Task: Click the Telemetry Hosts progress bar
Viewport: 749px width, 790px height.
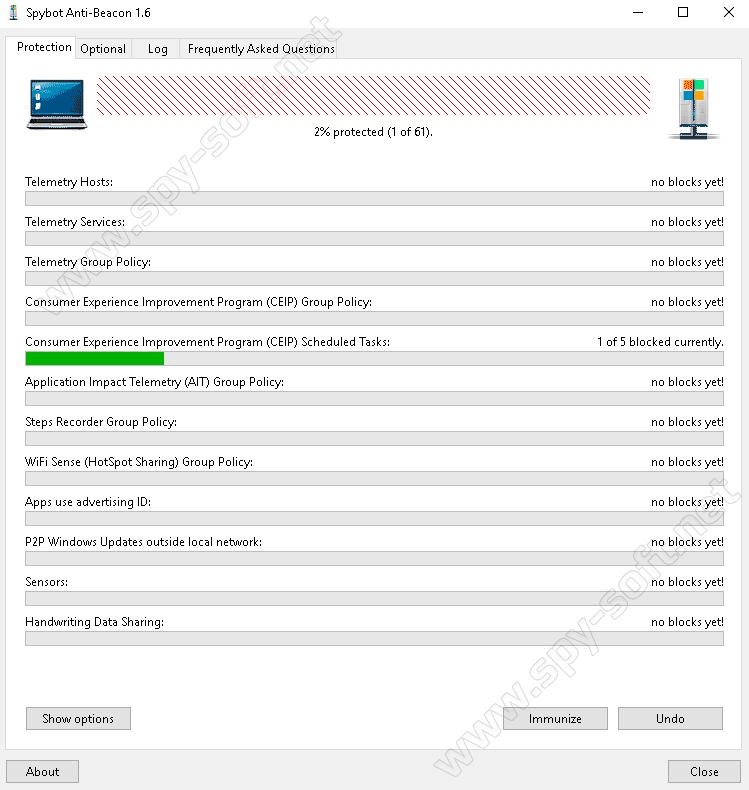Action: click(x=374, y=199)
